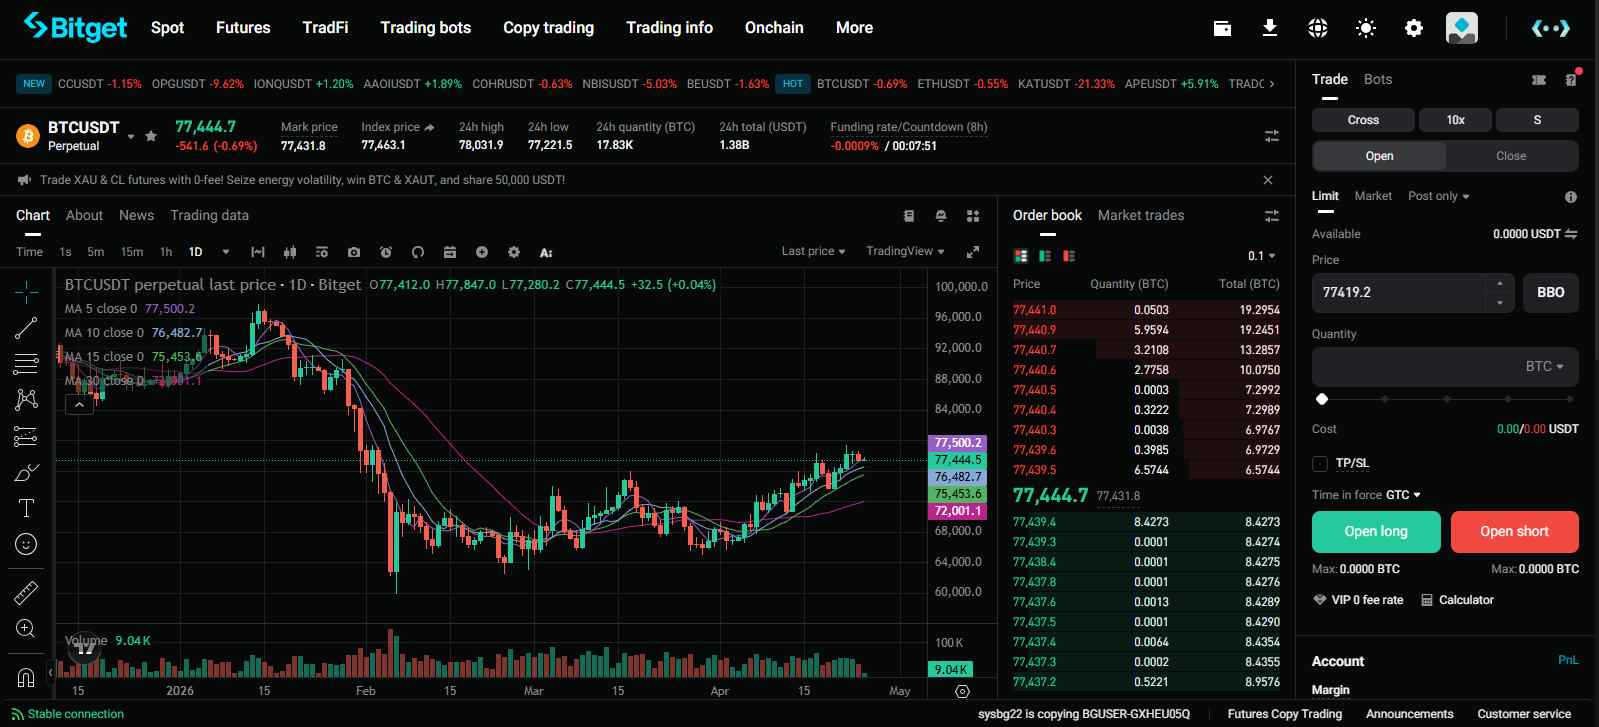Image resolution: width=1599 pixels, height=727 pixels.
Task: Select the 1D timeframe
Action: pyautogui.click(x=195, y=252)
